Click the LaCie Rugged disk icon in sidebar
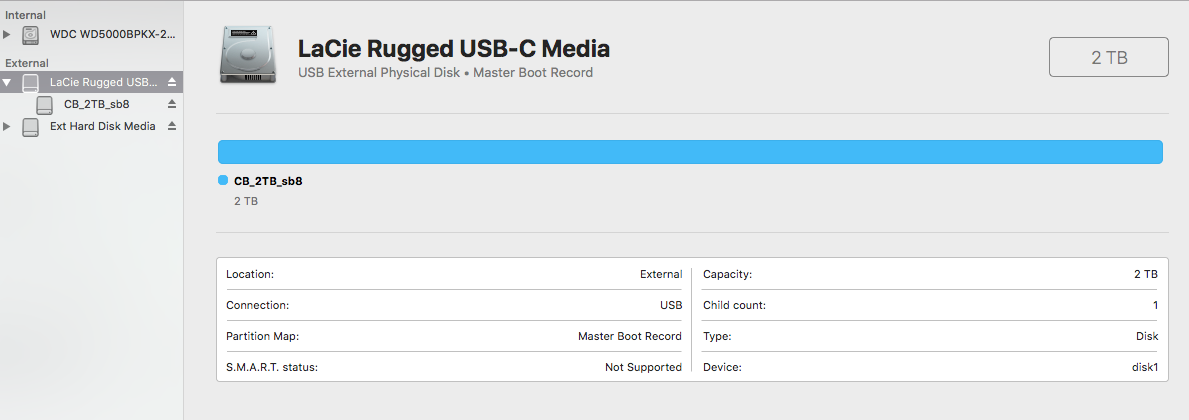This screenshot has height=420, width=1189. tap(31, 82)
